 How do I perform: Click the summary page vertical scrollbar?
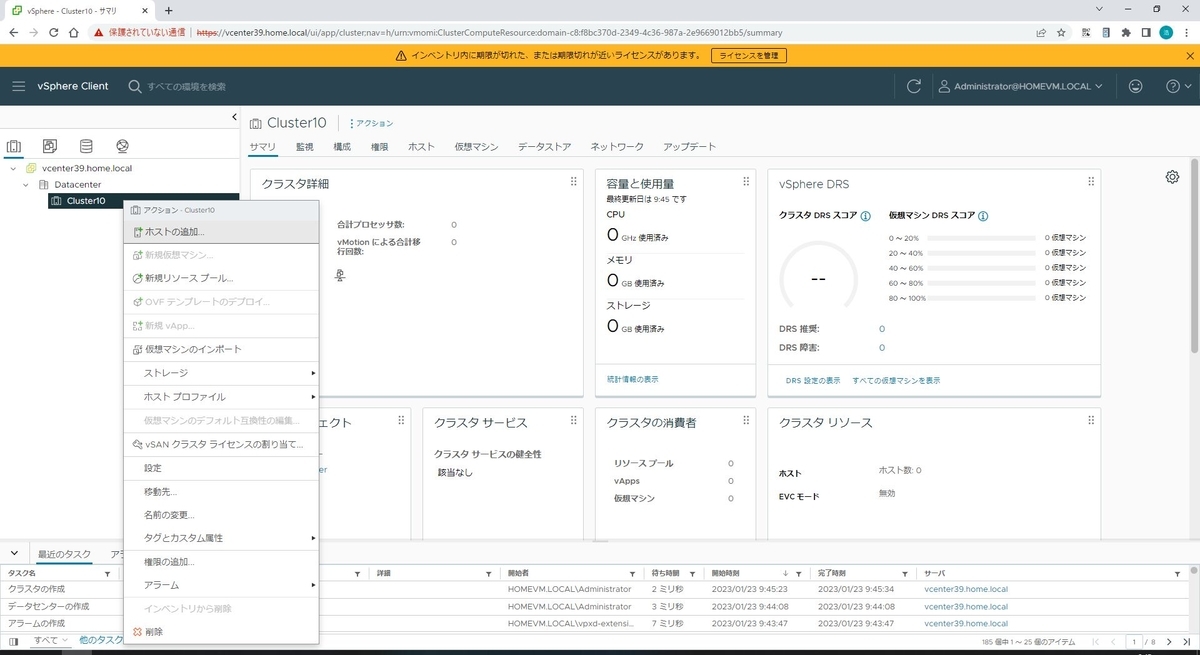click(x=1194, y=255)
